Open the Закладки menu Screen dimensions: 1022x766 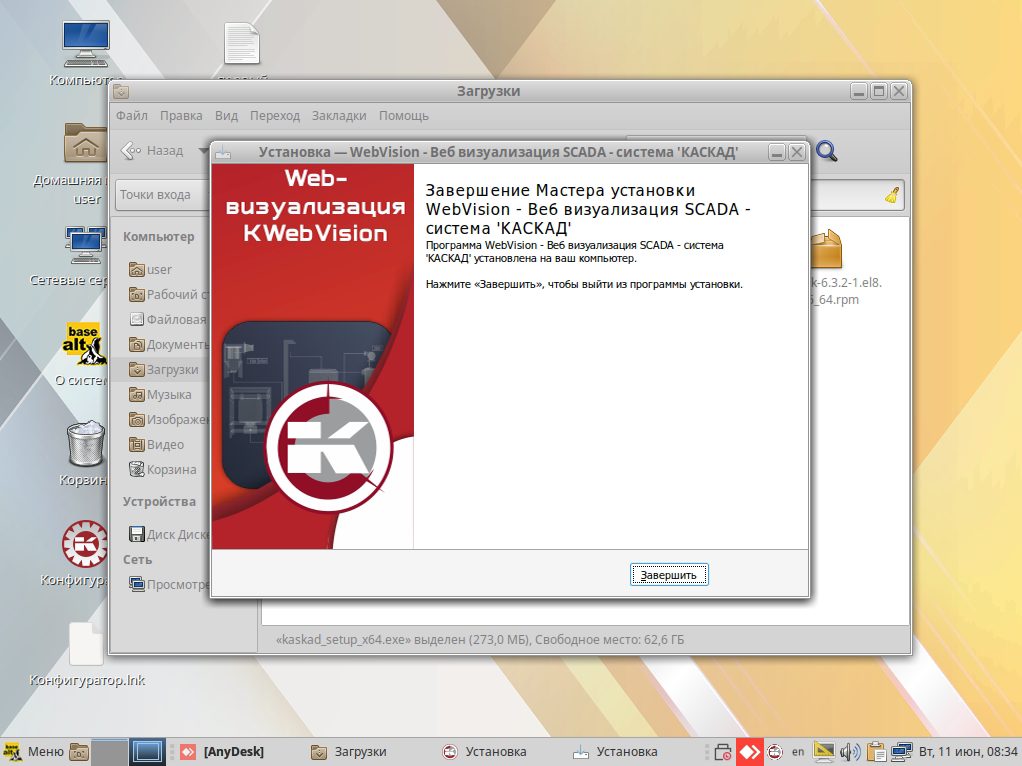[x=339, y=116]
